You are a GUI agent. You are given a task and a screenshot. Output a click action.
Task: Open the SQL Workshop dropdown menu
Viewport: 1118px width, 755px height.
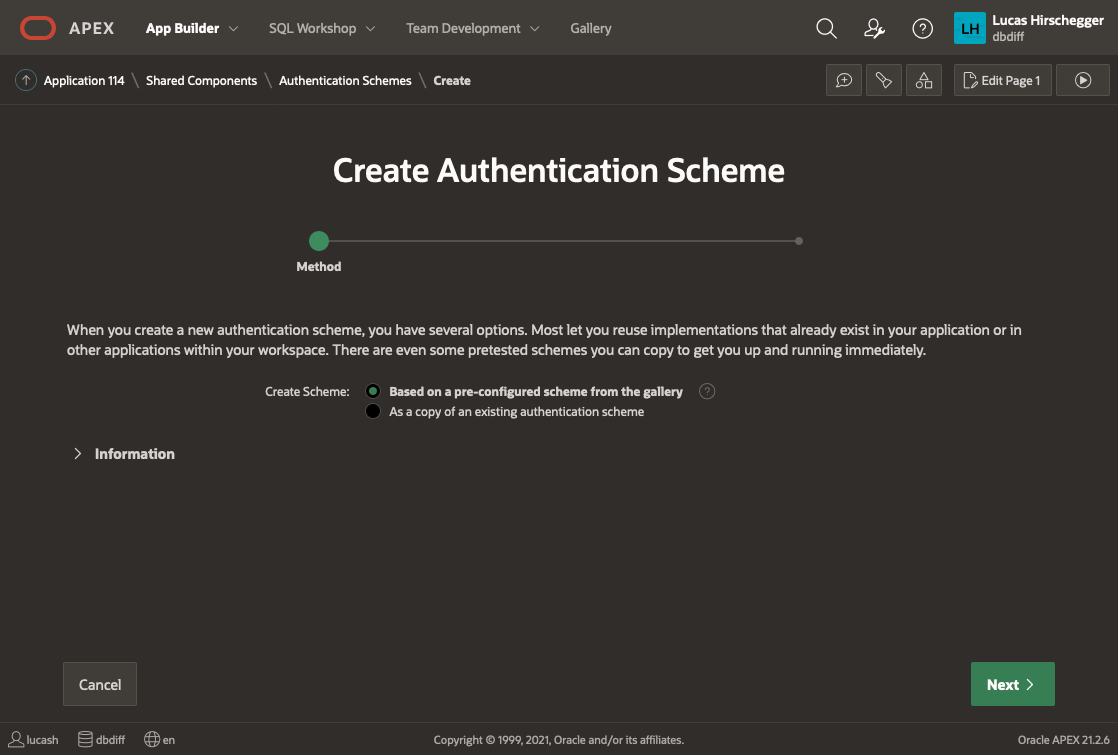[321, 28]
